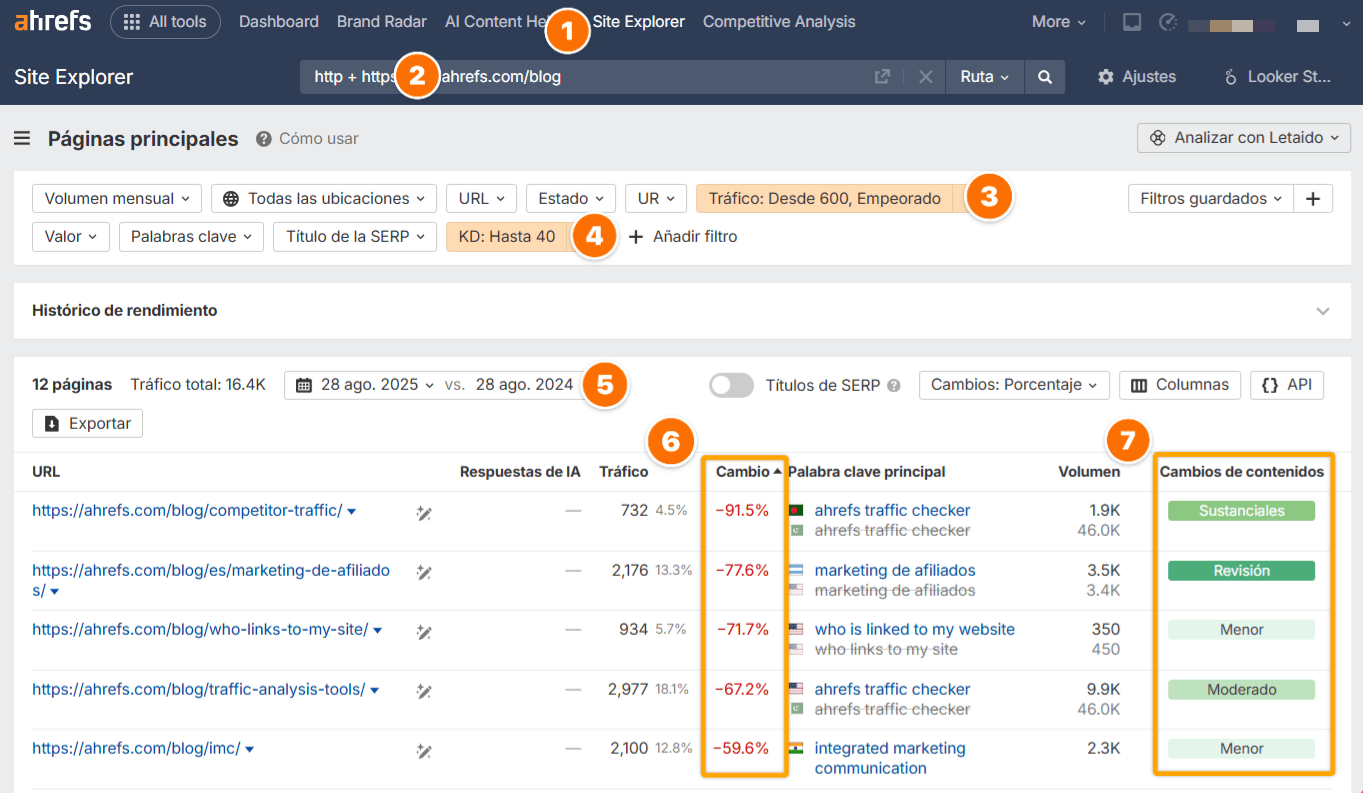
Task: Edit the KD: Hasta 40 filter
Action: [x=507, y=236]
